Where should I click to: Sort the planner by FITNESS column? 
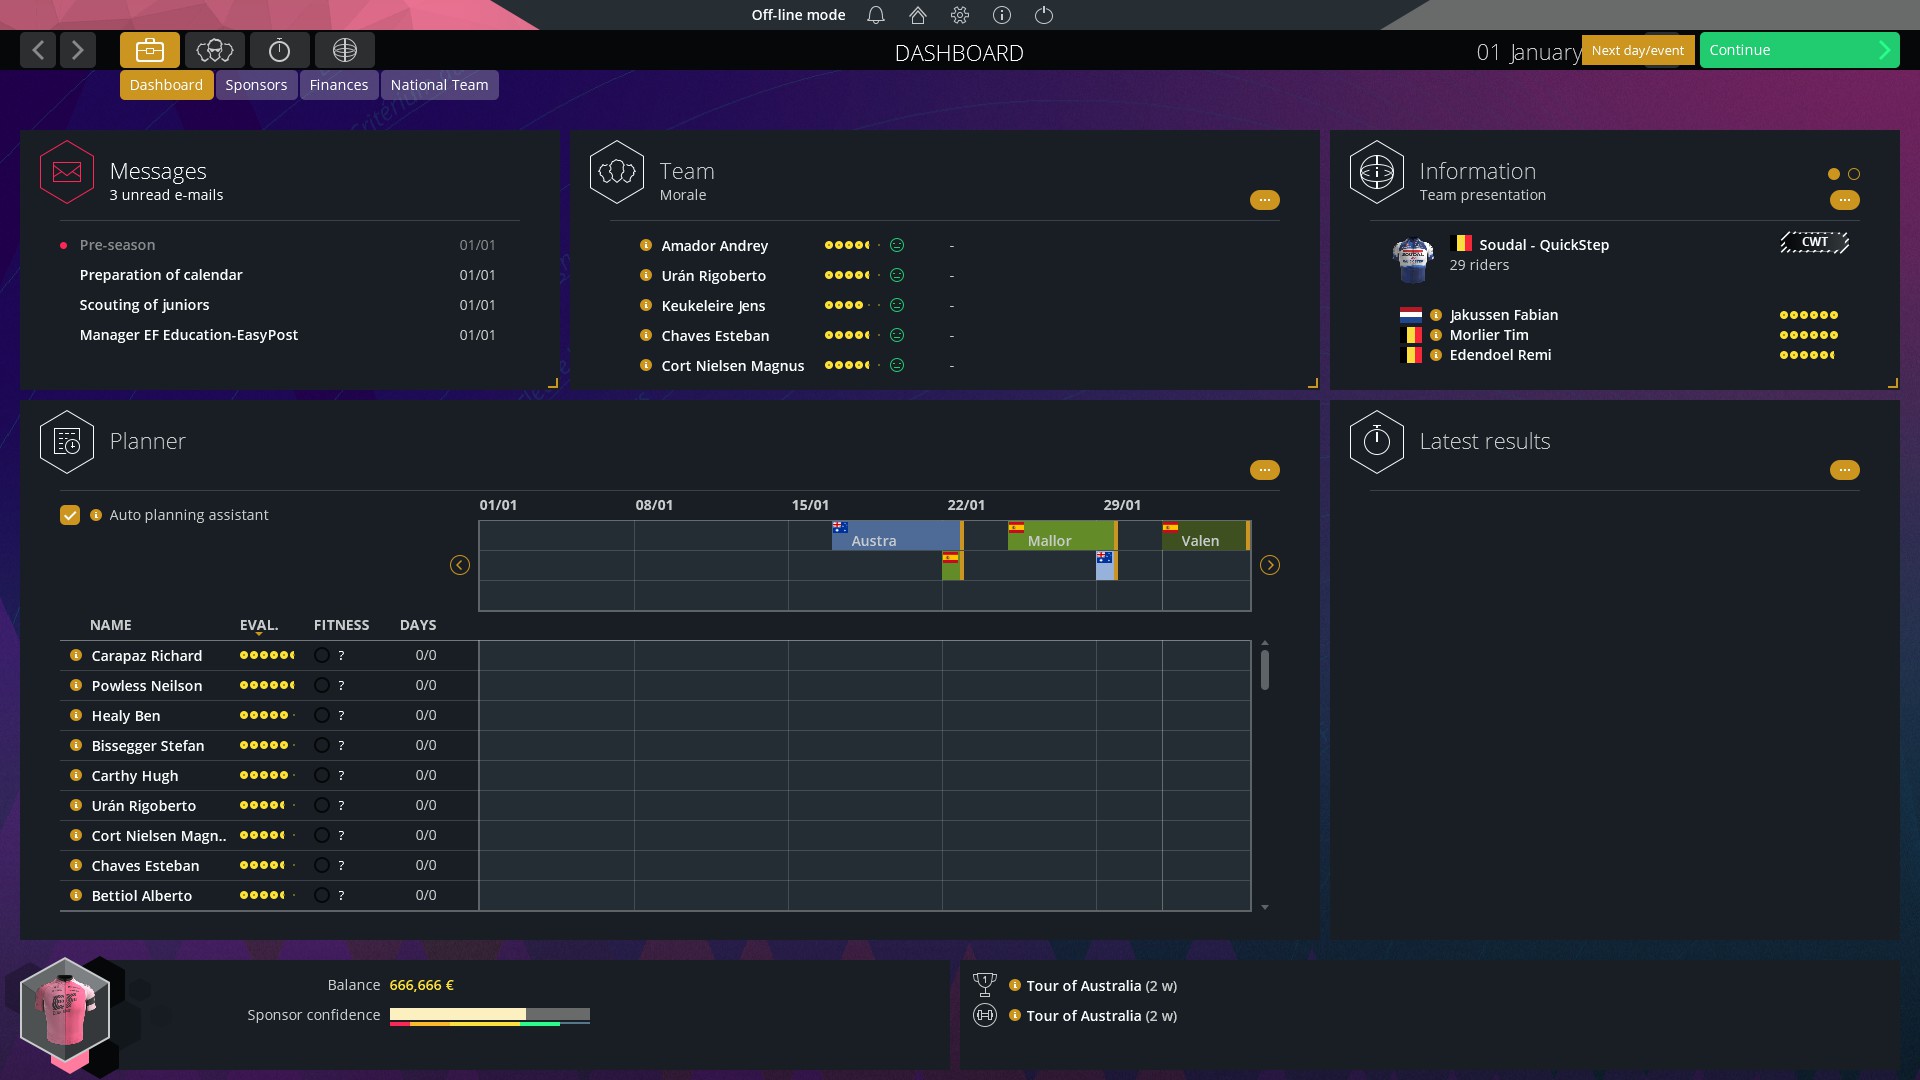(341, 625)
